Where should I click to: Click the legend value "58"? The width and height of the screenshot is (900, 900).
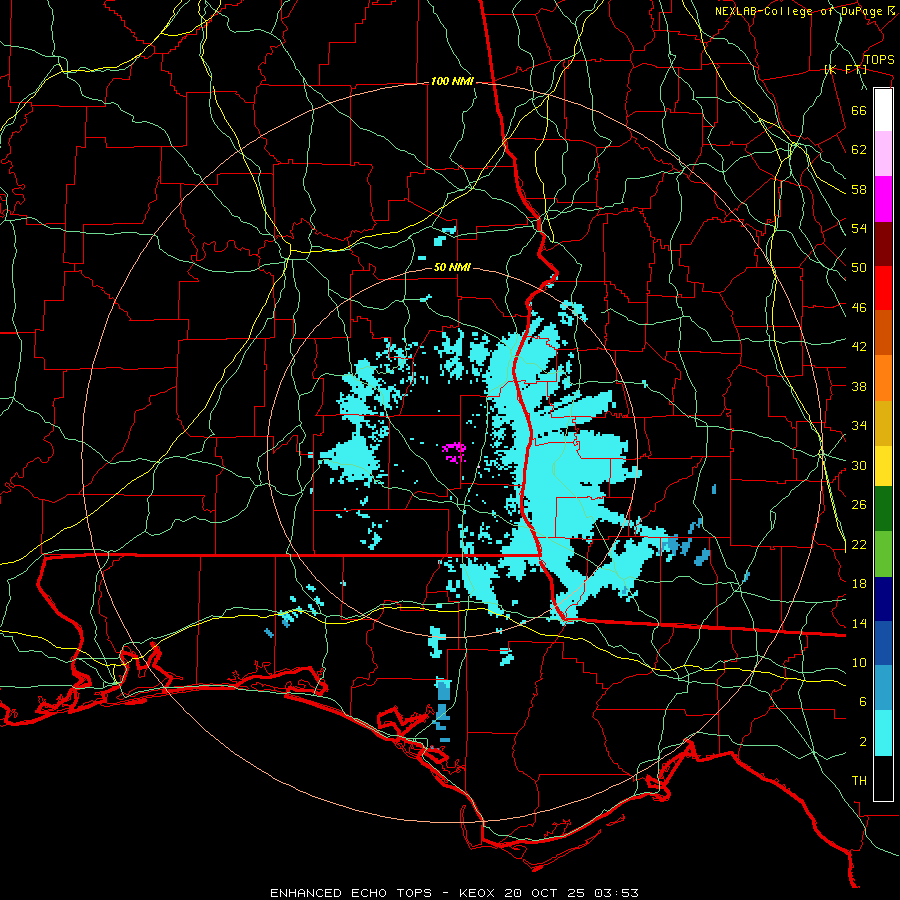point(859,189)
